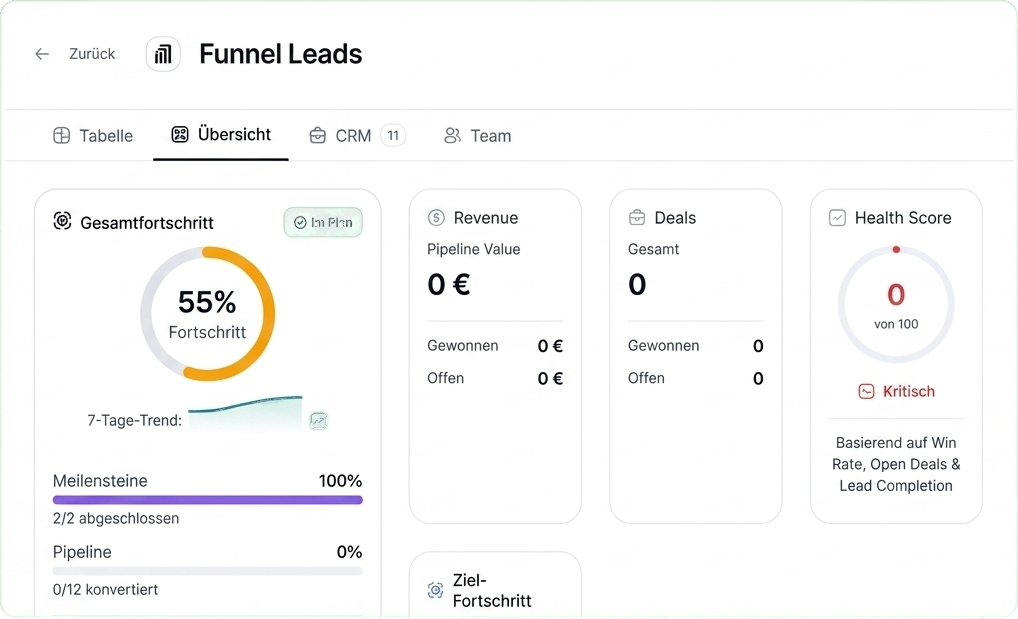Viewport: 1018px width, 619px height.
Task: Select the Übersicht tab
Action: [x=221, y=134]
